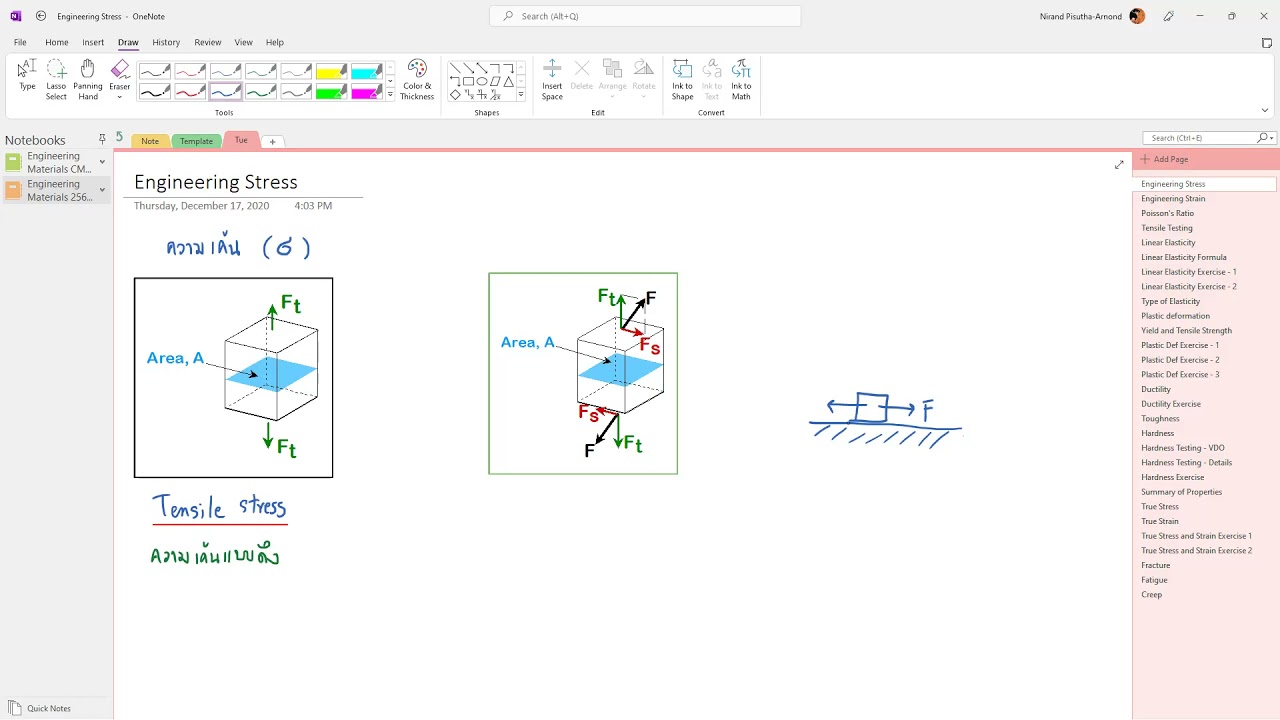Open Quick Notes
This screenshot has height=720, width=1280.
pos(40,708)
